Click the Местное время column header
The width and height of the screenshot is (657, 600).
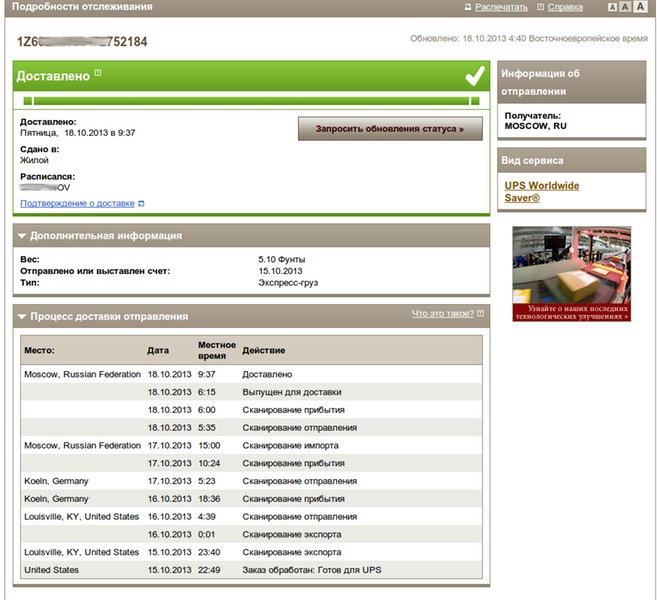point(217,350)
